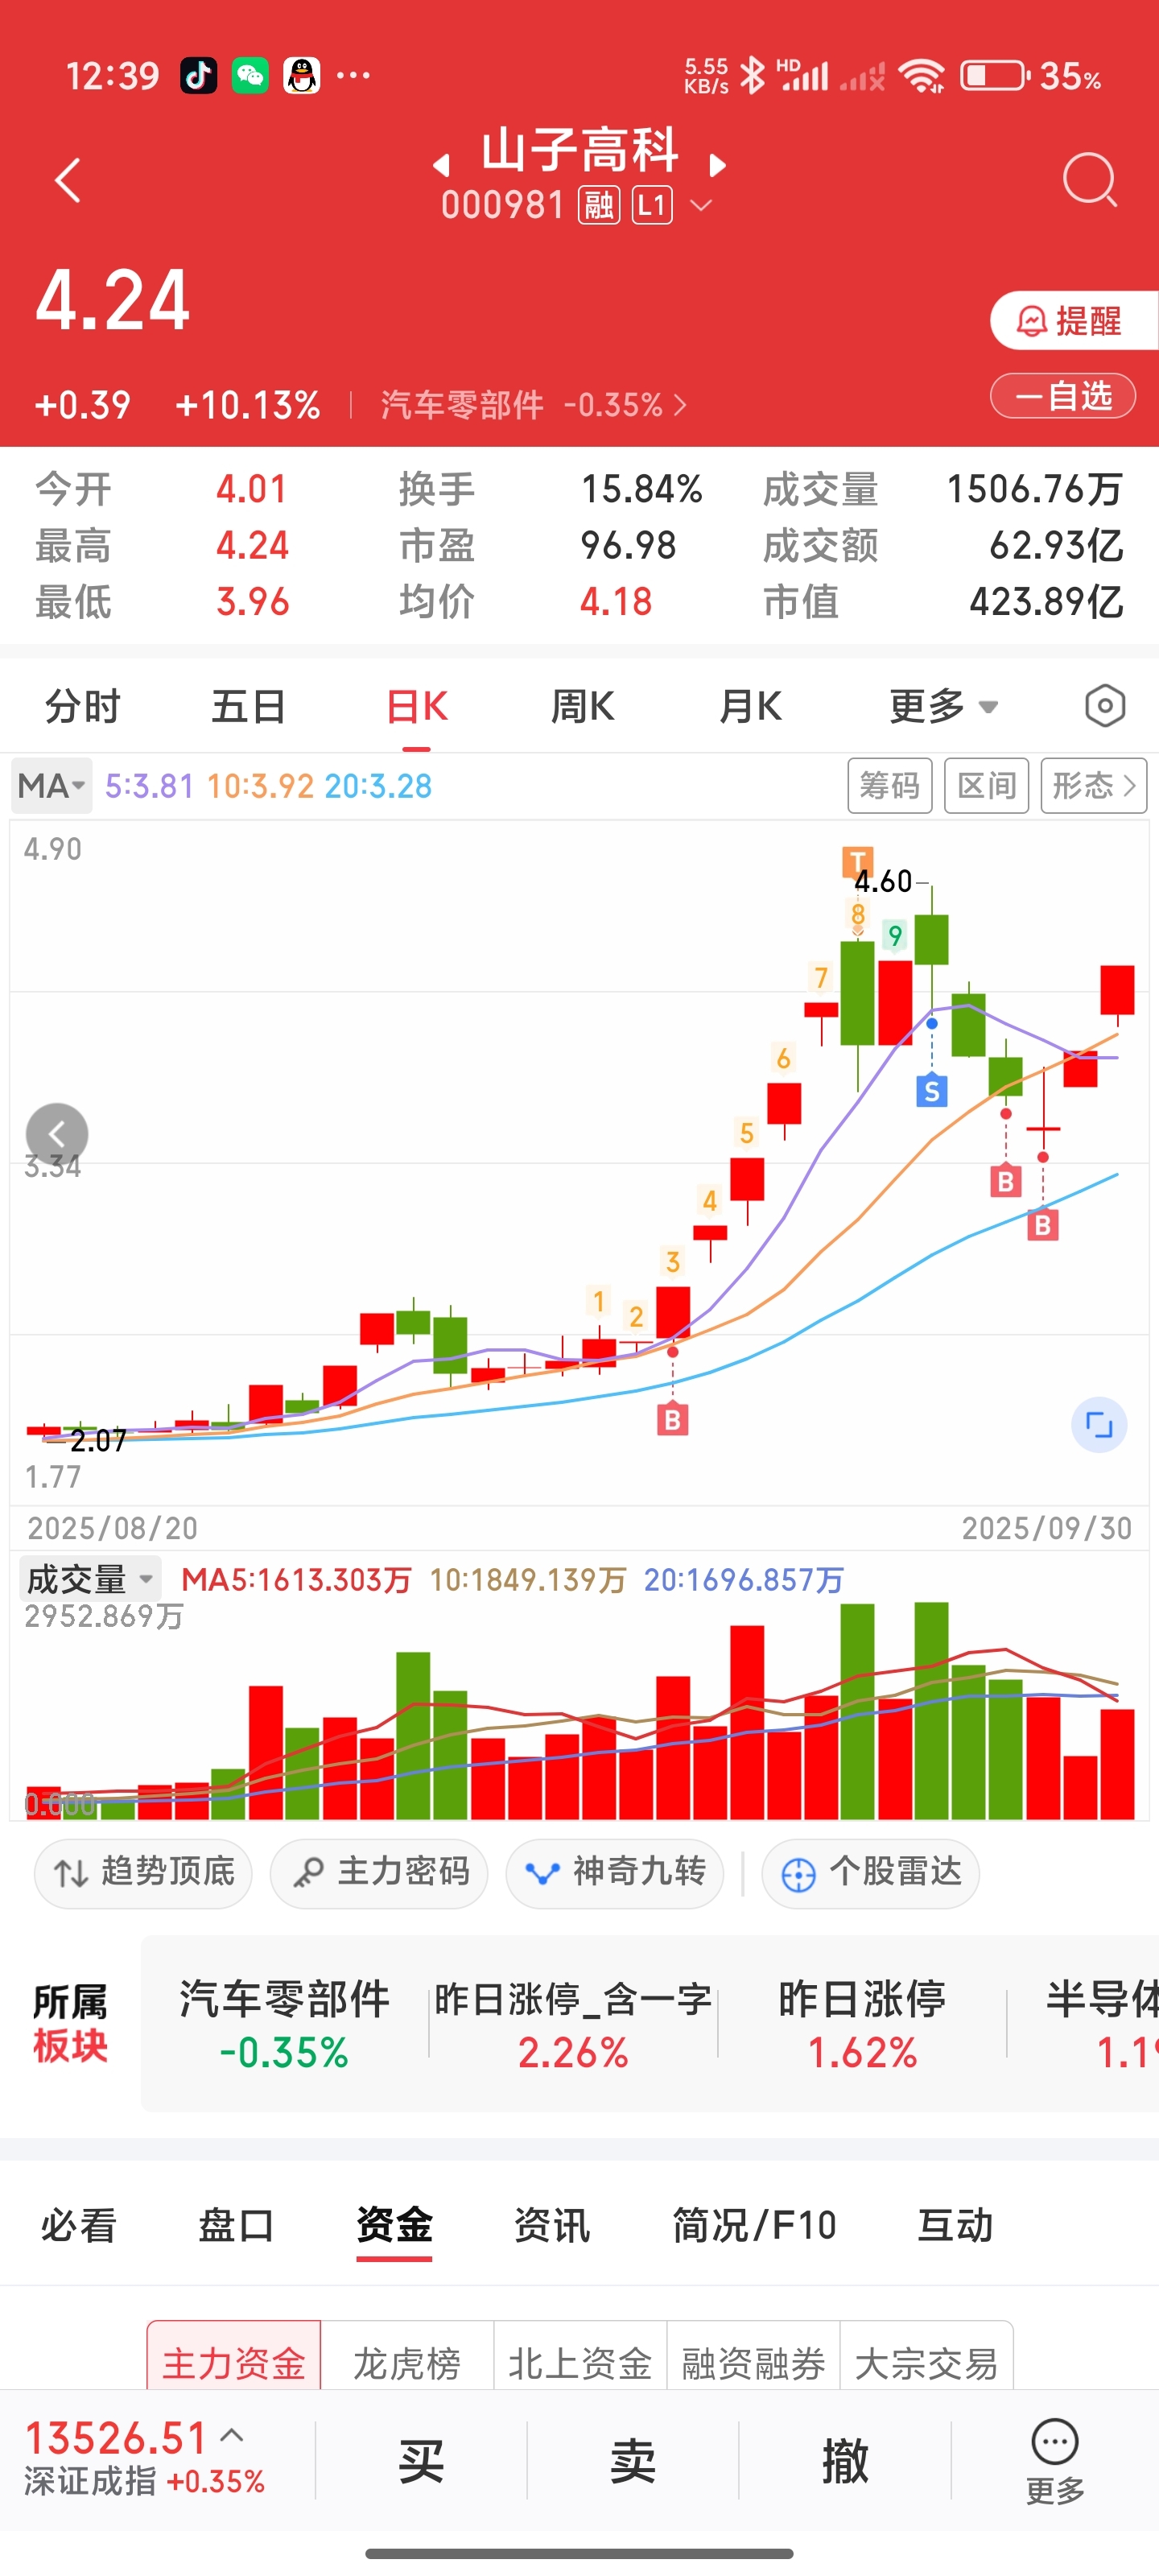Tap the blue S sell marker
Screen dimensions: 1159x2576
pyautogui.click(x=932, y=1091)
